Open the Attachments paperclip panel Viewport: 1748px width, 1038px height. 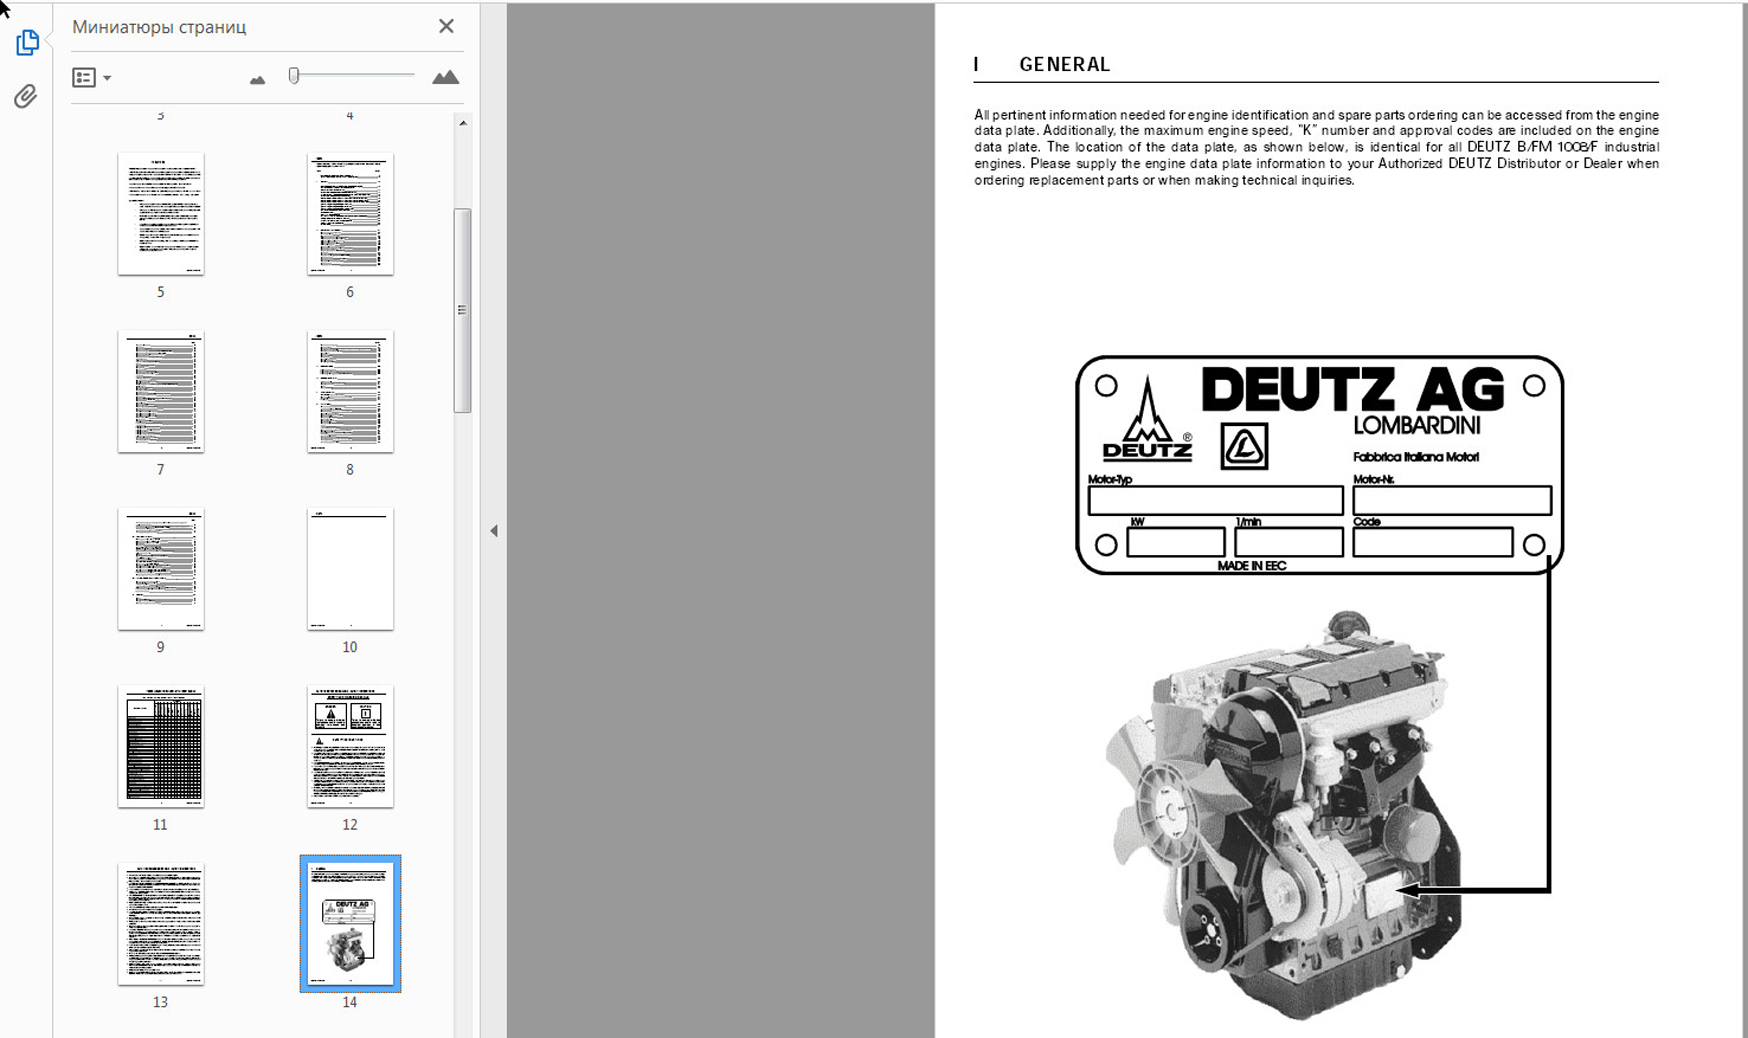[26, 96]
